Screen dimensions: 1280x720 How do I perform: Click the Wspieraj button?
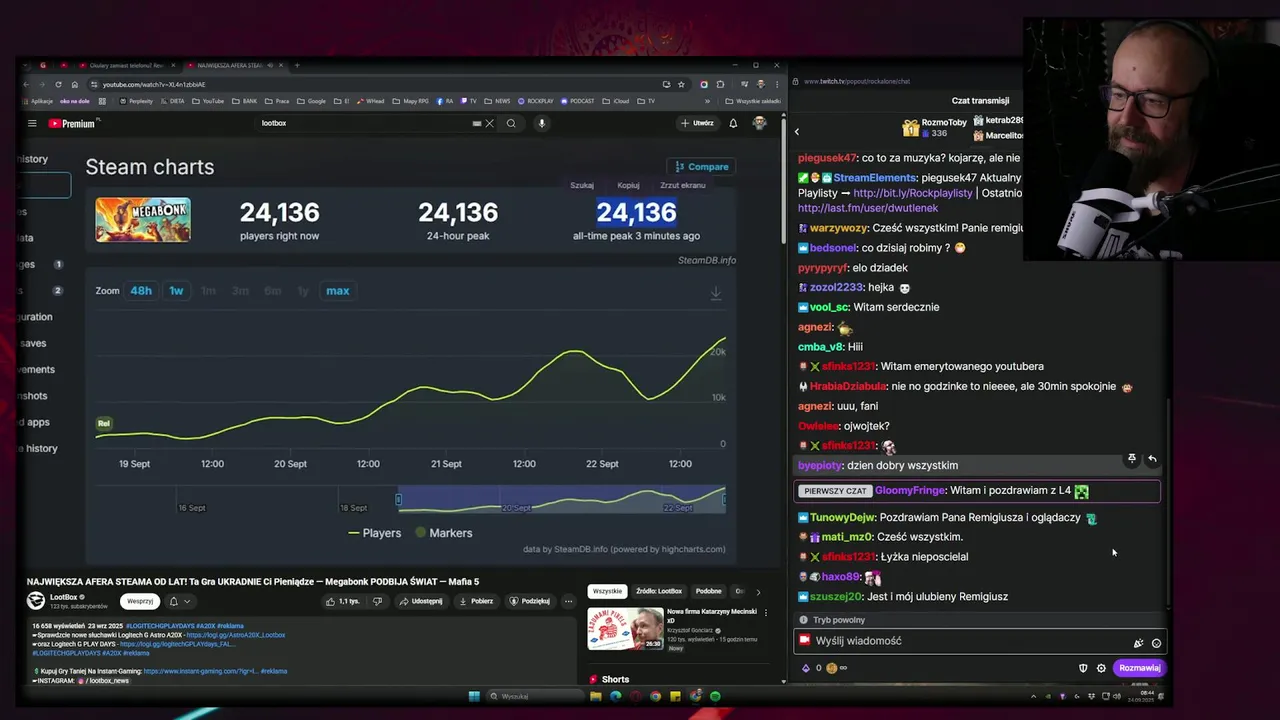[140, 601]
